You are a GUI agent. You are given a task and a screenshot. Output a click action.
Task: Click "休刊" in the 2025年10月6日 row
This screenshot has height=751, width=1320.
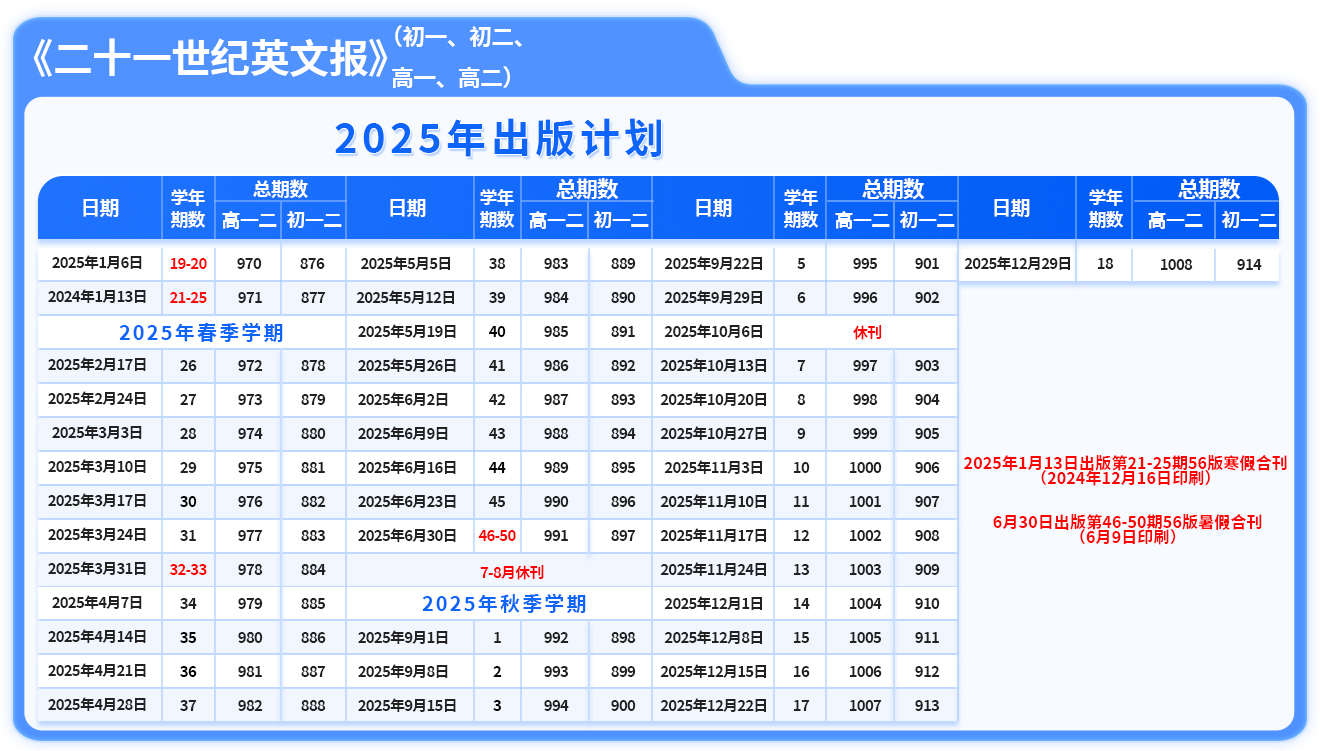pyautogui.click(x=867, y=332)
